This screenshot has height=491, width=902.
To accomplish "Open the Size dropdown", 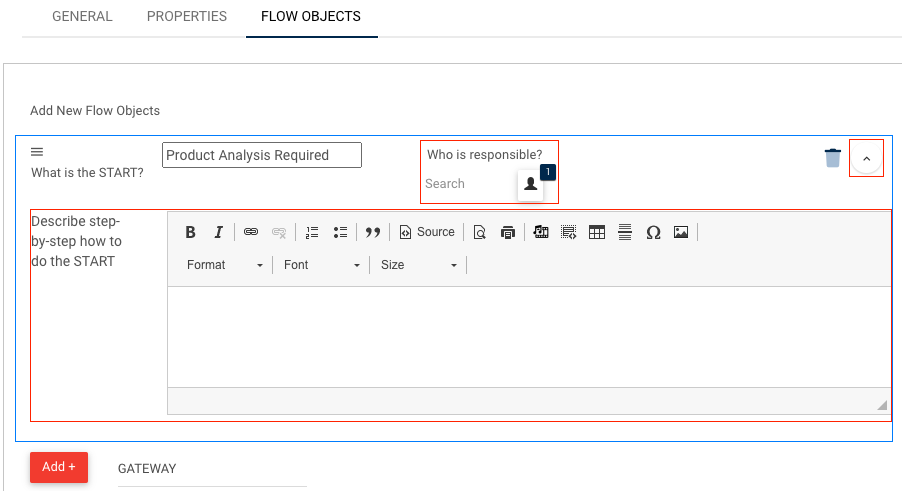I will click(419, 265).
